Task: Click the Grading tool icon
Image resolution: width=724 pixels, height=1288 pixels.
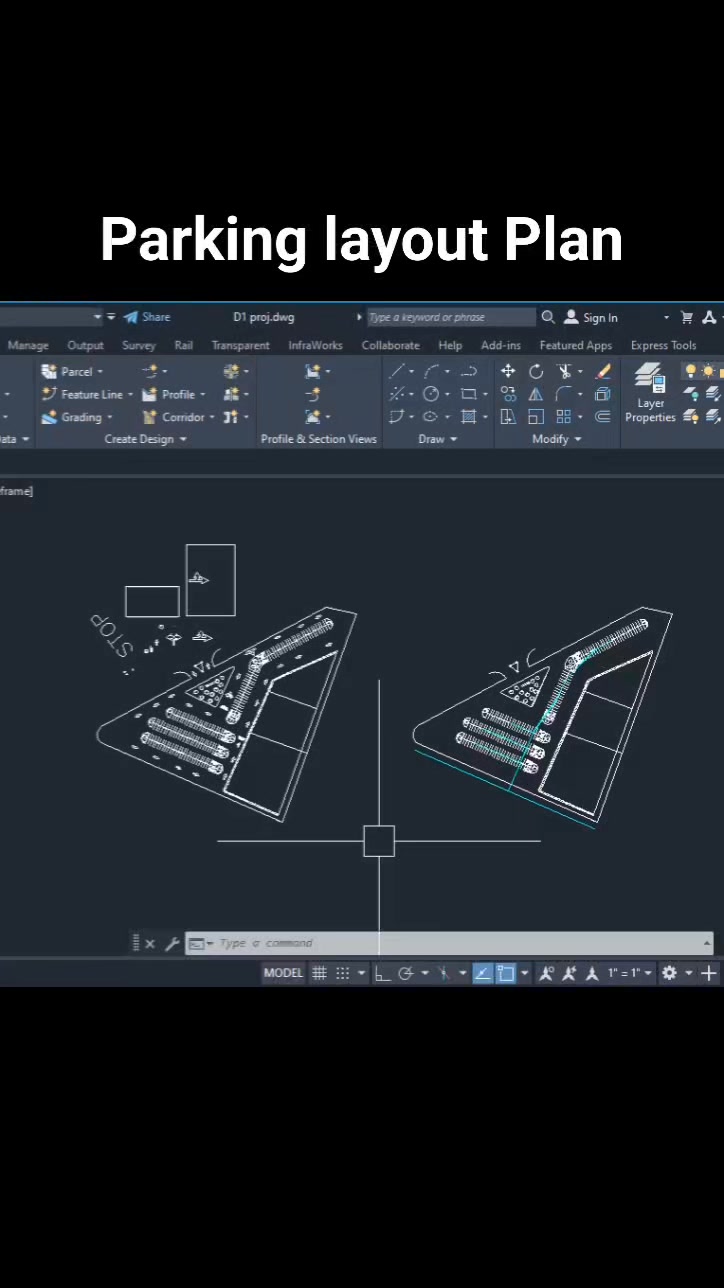Action: (49, 417)
